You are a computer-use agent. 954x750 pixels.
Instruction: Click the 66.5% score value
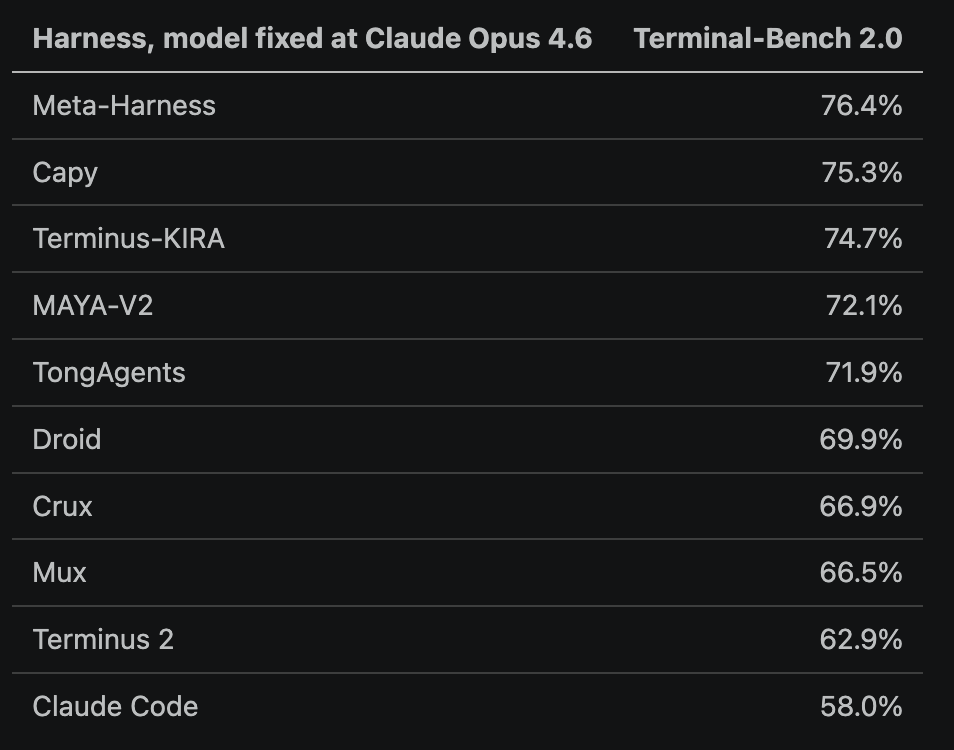(x=861, y=572)
